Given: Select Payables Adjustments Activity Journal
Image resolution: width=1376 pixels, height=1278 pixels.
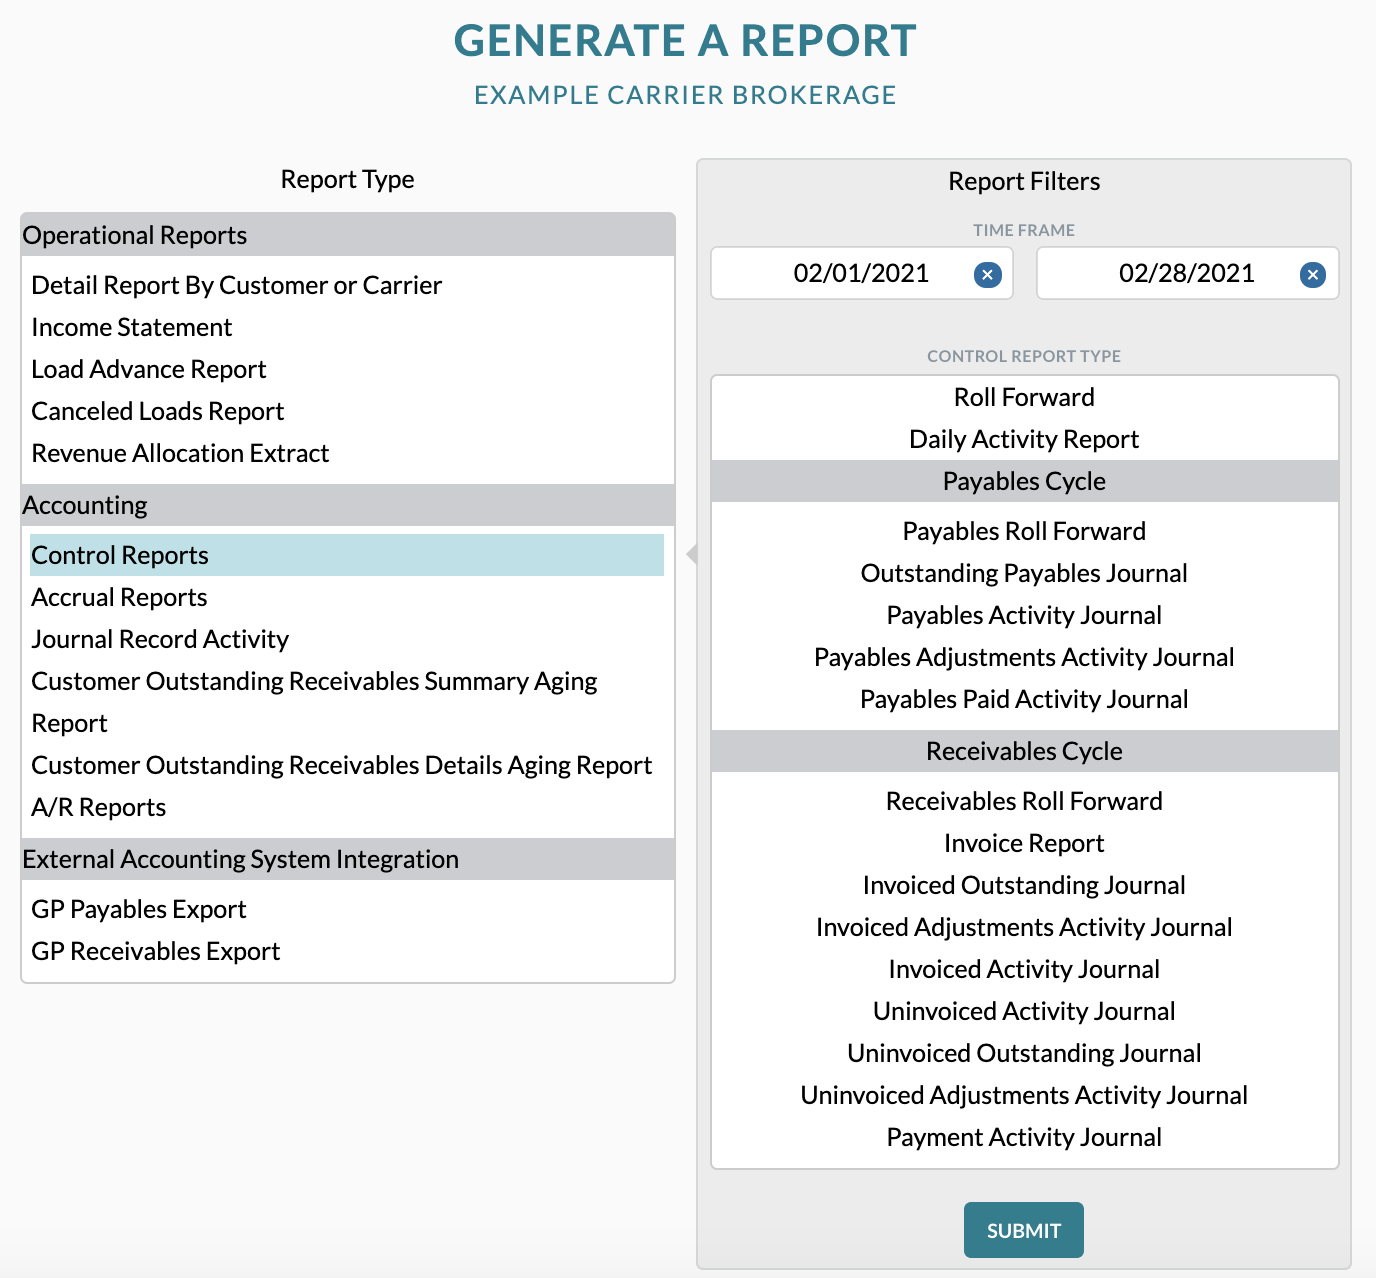Looking at the screenshot, I should coord(1023,657).
